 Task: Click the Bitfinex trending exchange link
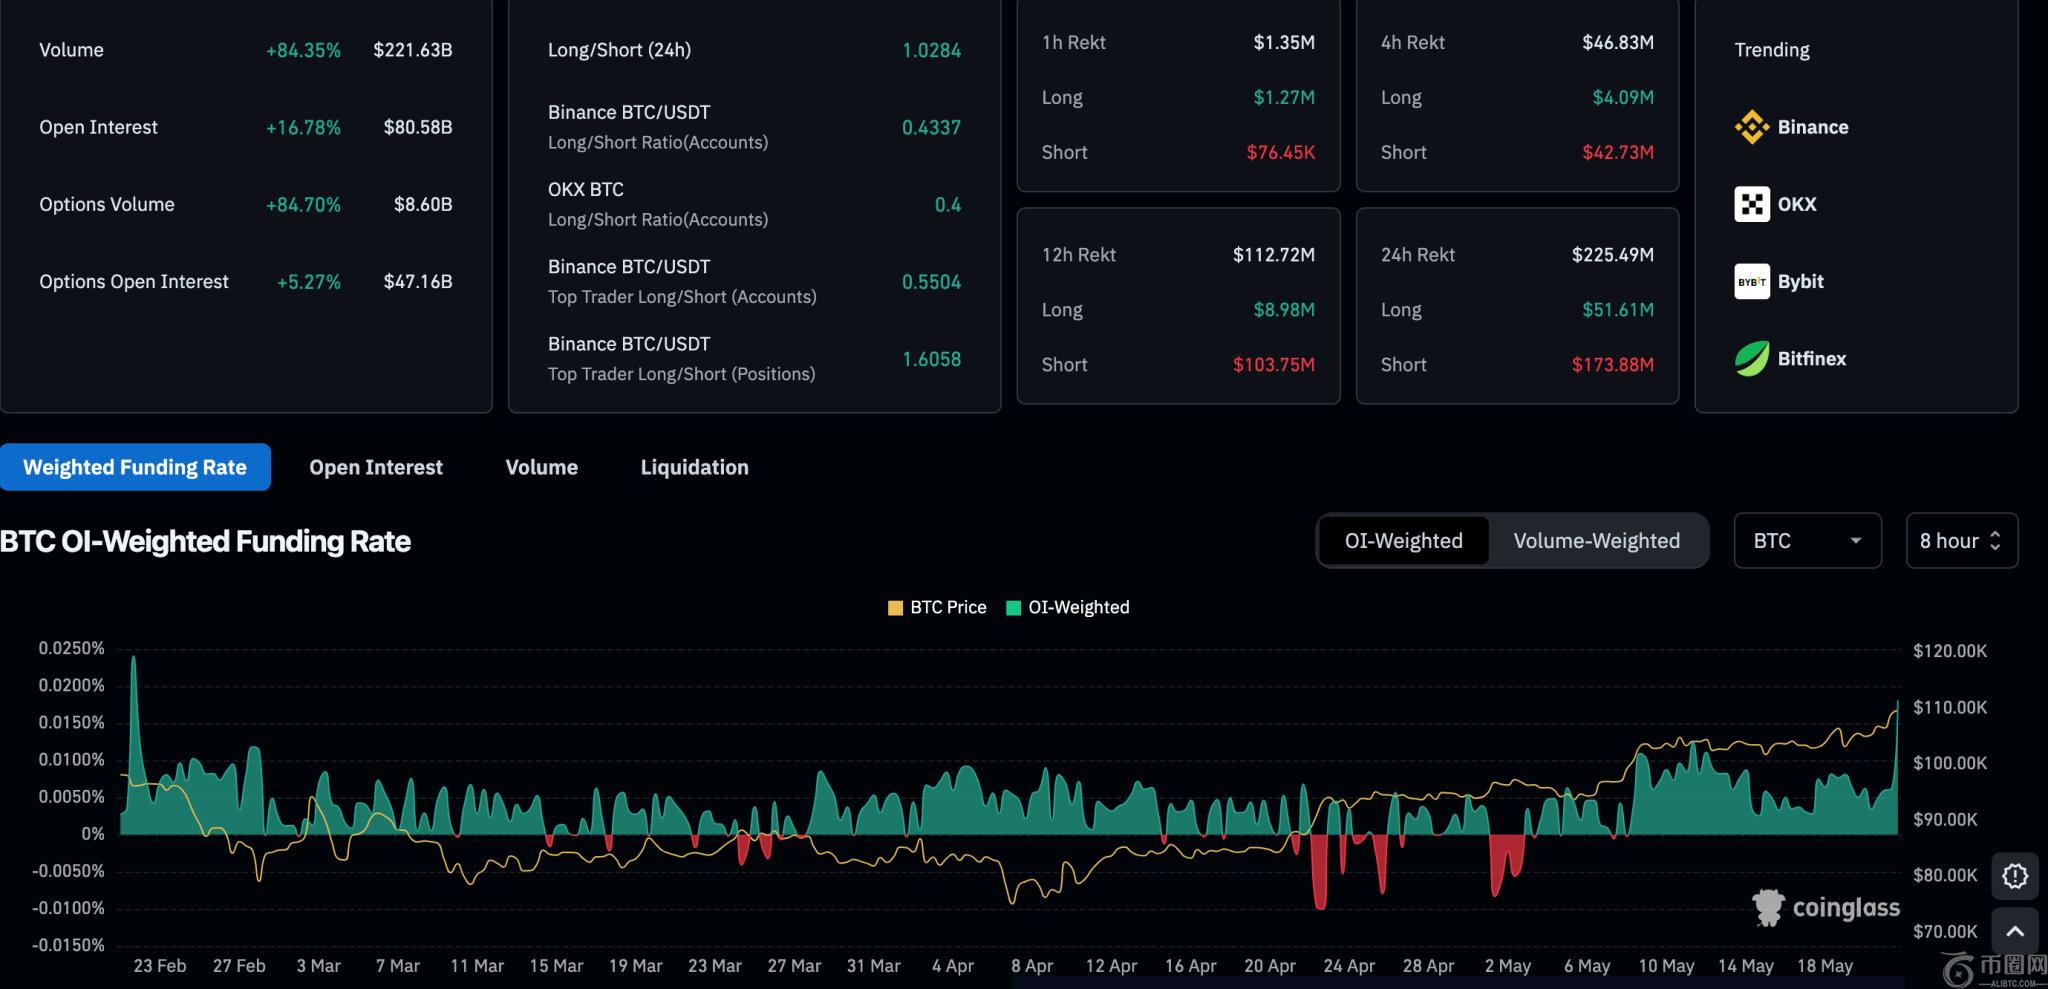point(1811,359)
